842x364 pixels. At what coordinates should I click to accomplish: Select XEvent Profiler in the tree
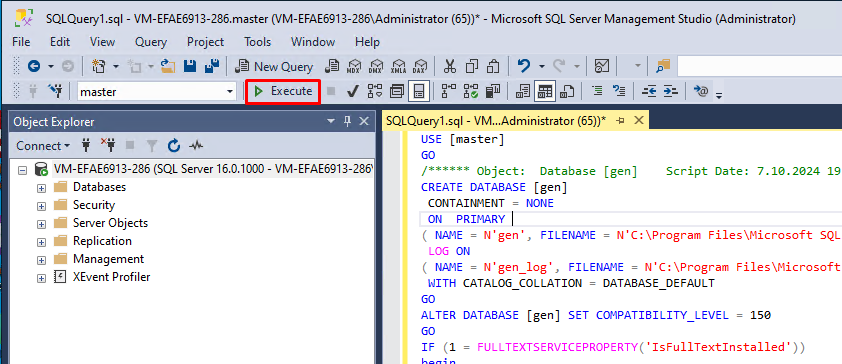point(112,277)
